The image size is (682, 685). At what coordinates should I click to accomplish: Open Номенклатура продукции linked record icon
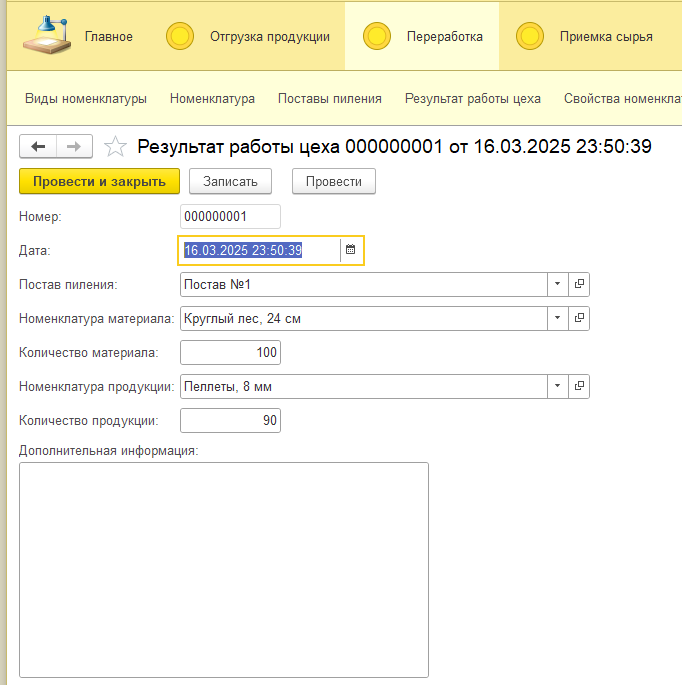tap(579, 386)
